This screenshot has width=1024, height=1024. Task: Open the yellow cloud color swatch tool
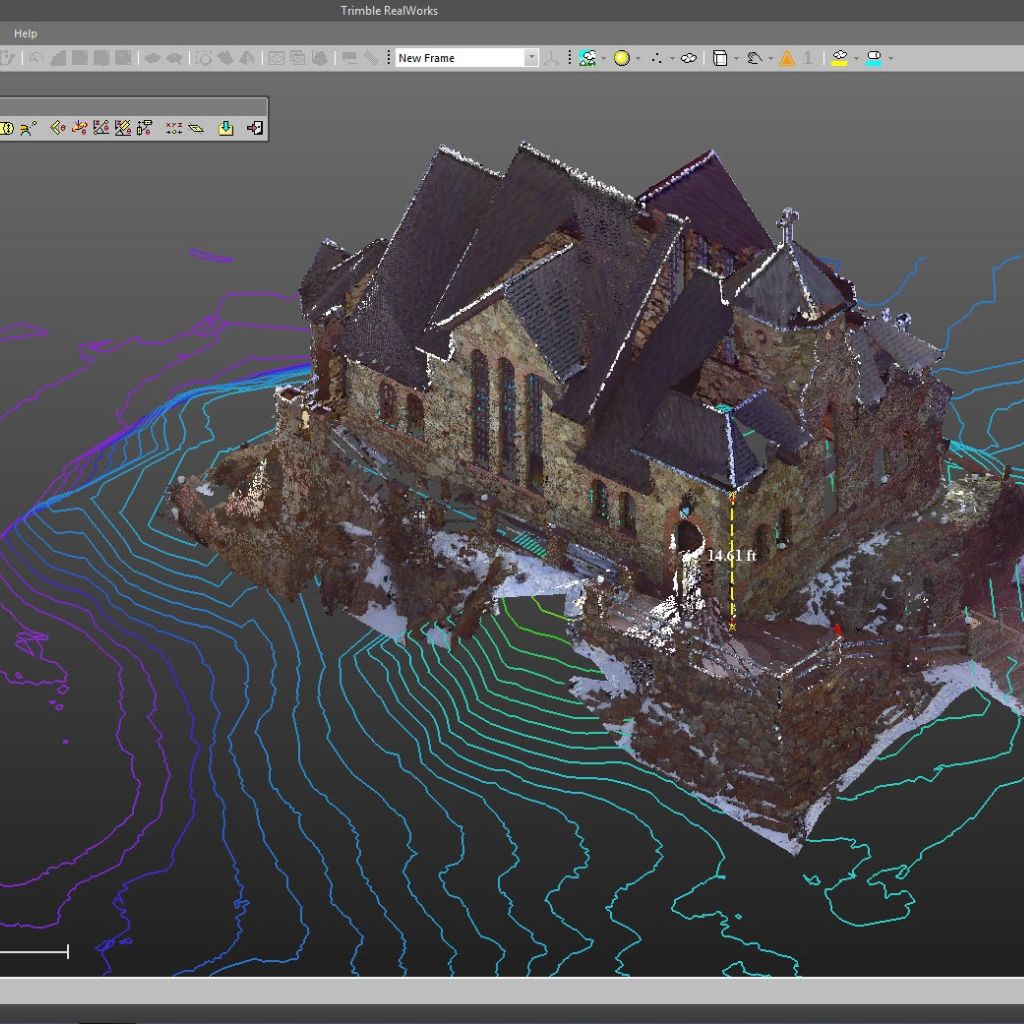click(839, 58)
